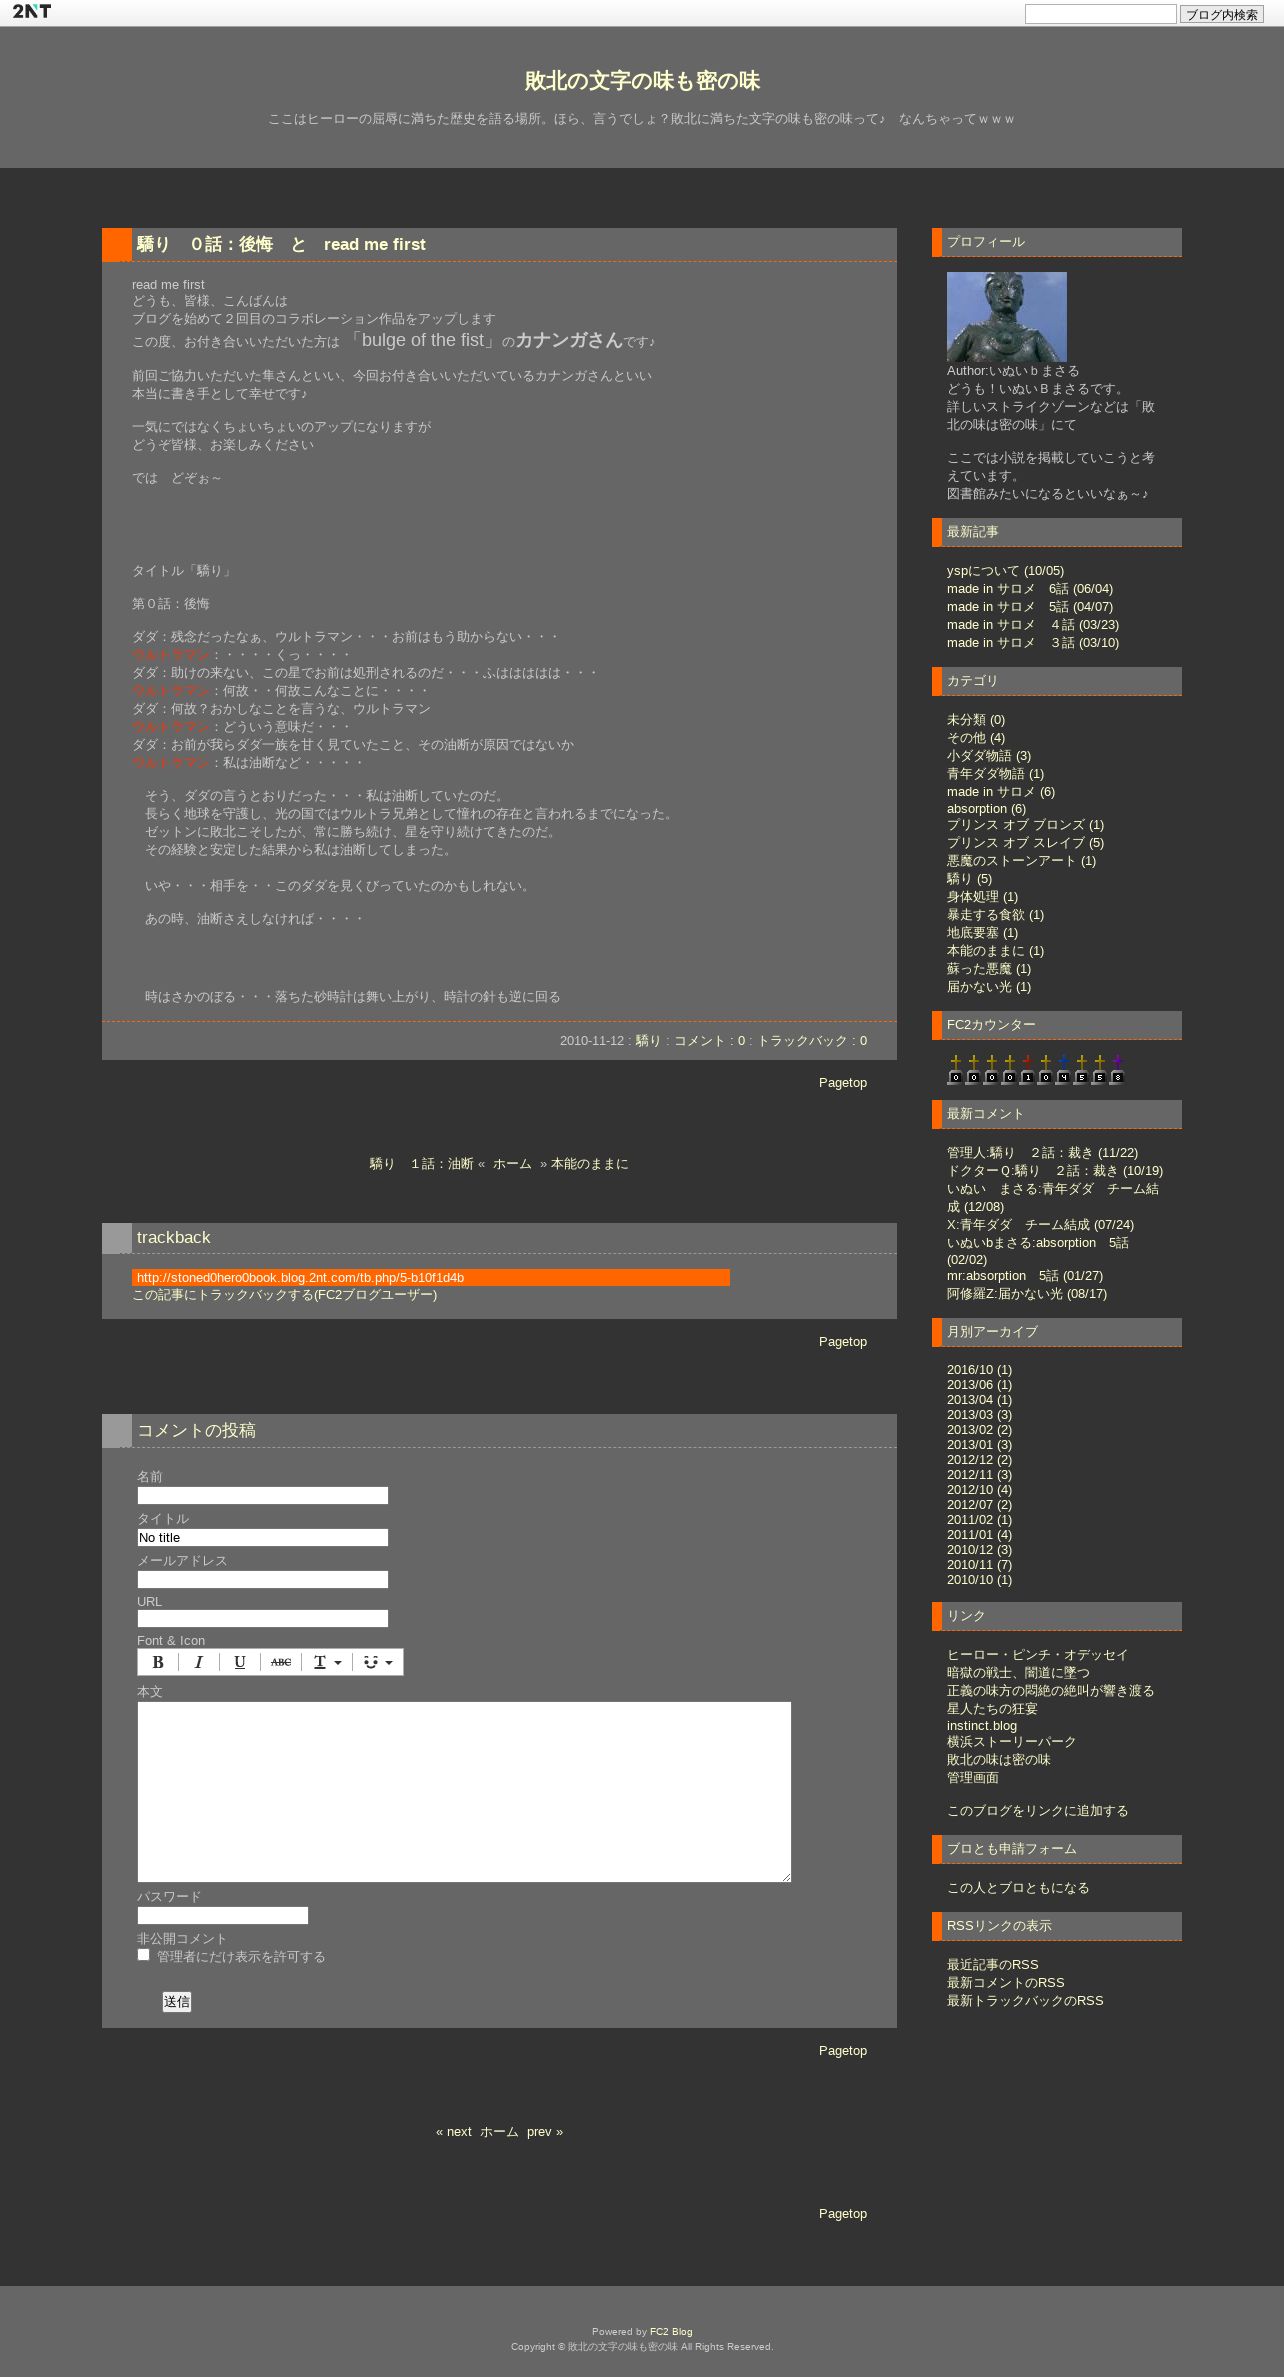Open archive 2012/10 (4)

[979, 1490]
